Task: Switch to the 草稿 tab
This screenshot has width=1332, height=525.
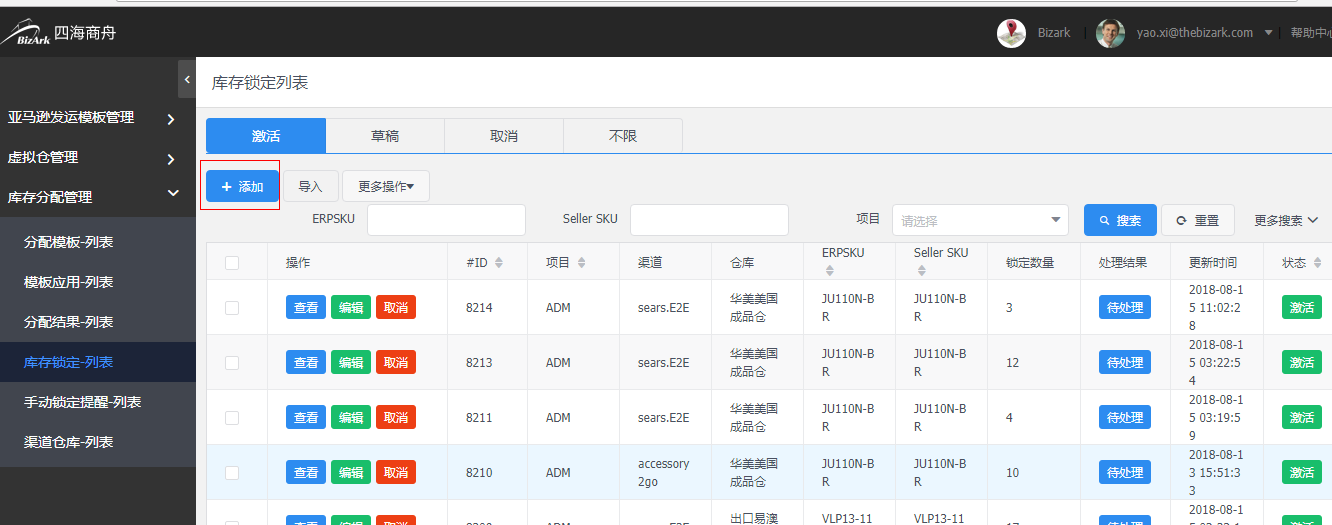Action: pos(385,136)
